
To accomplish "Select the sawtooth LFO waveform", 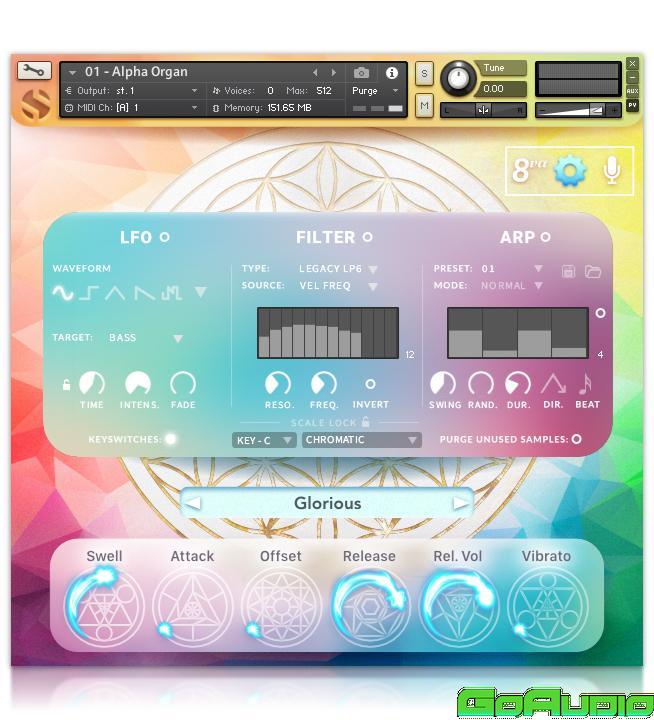I will tap(144, 292).
